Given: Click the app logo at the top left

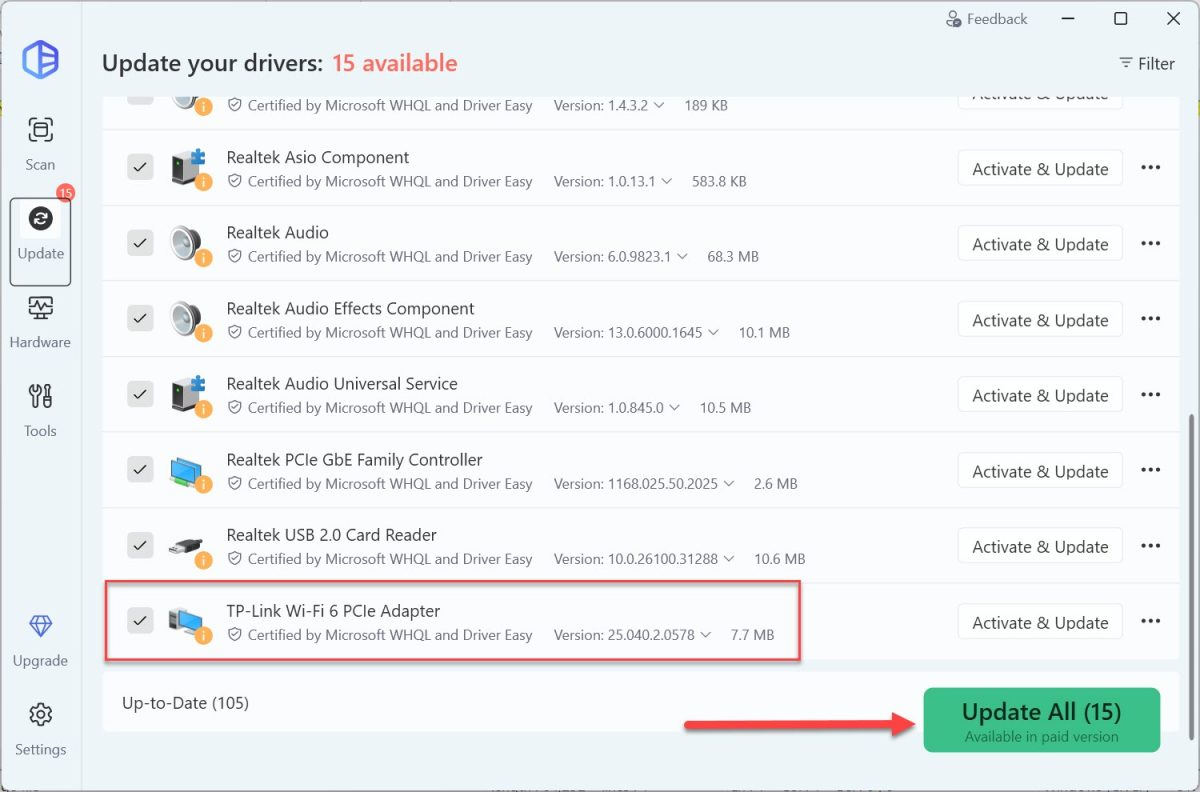Looking at the screenshot, I should (x=42, y=60).
